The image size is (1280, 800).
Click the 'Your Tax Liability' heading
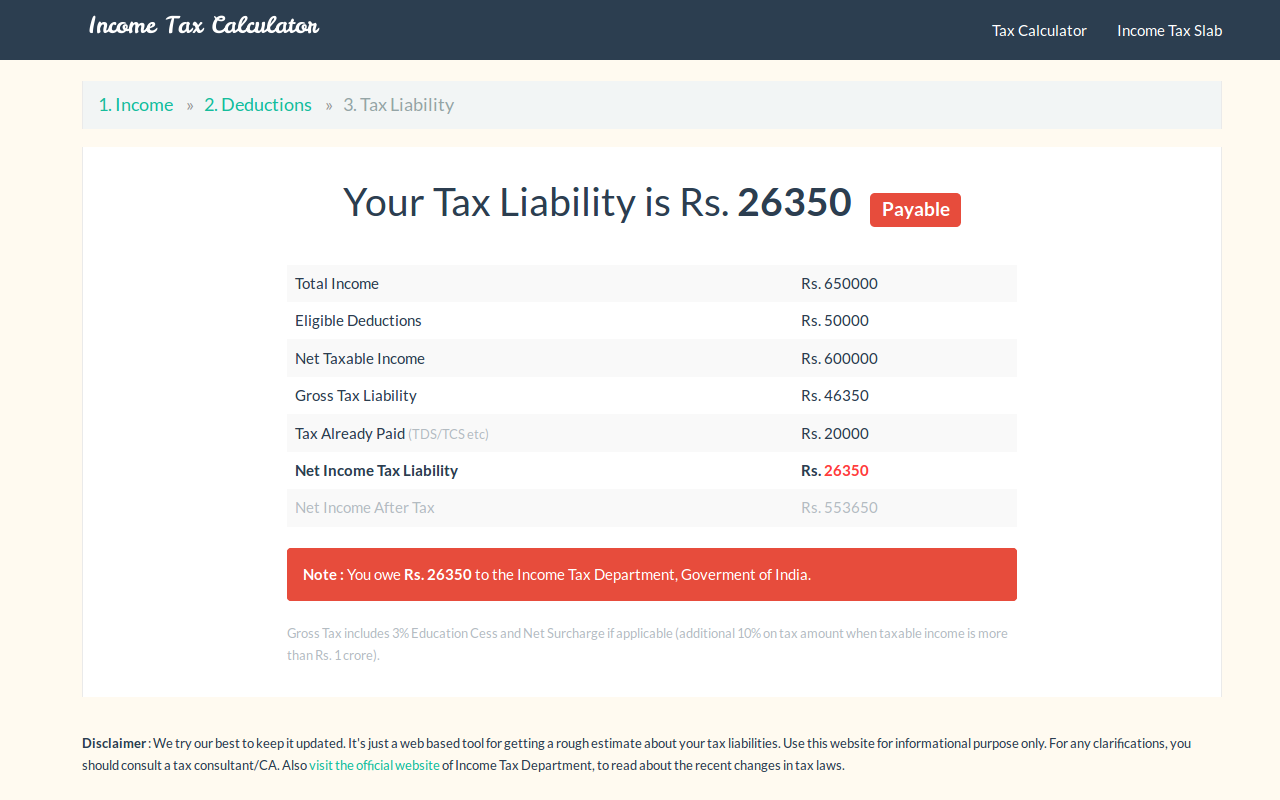[597, 202]
